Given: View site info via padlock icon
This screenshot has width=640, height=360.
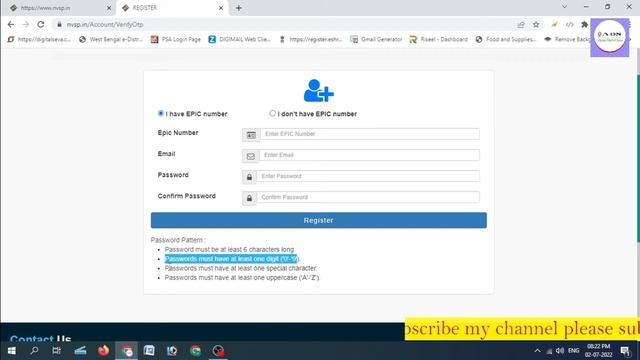Looking at the screenshot, I should (x=59, y=24).
